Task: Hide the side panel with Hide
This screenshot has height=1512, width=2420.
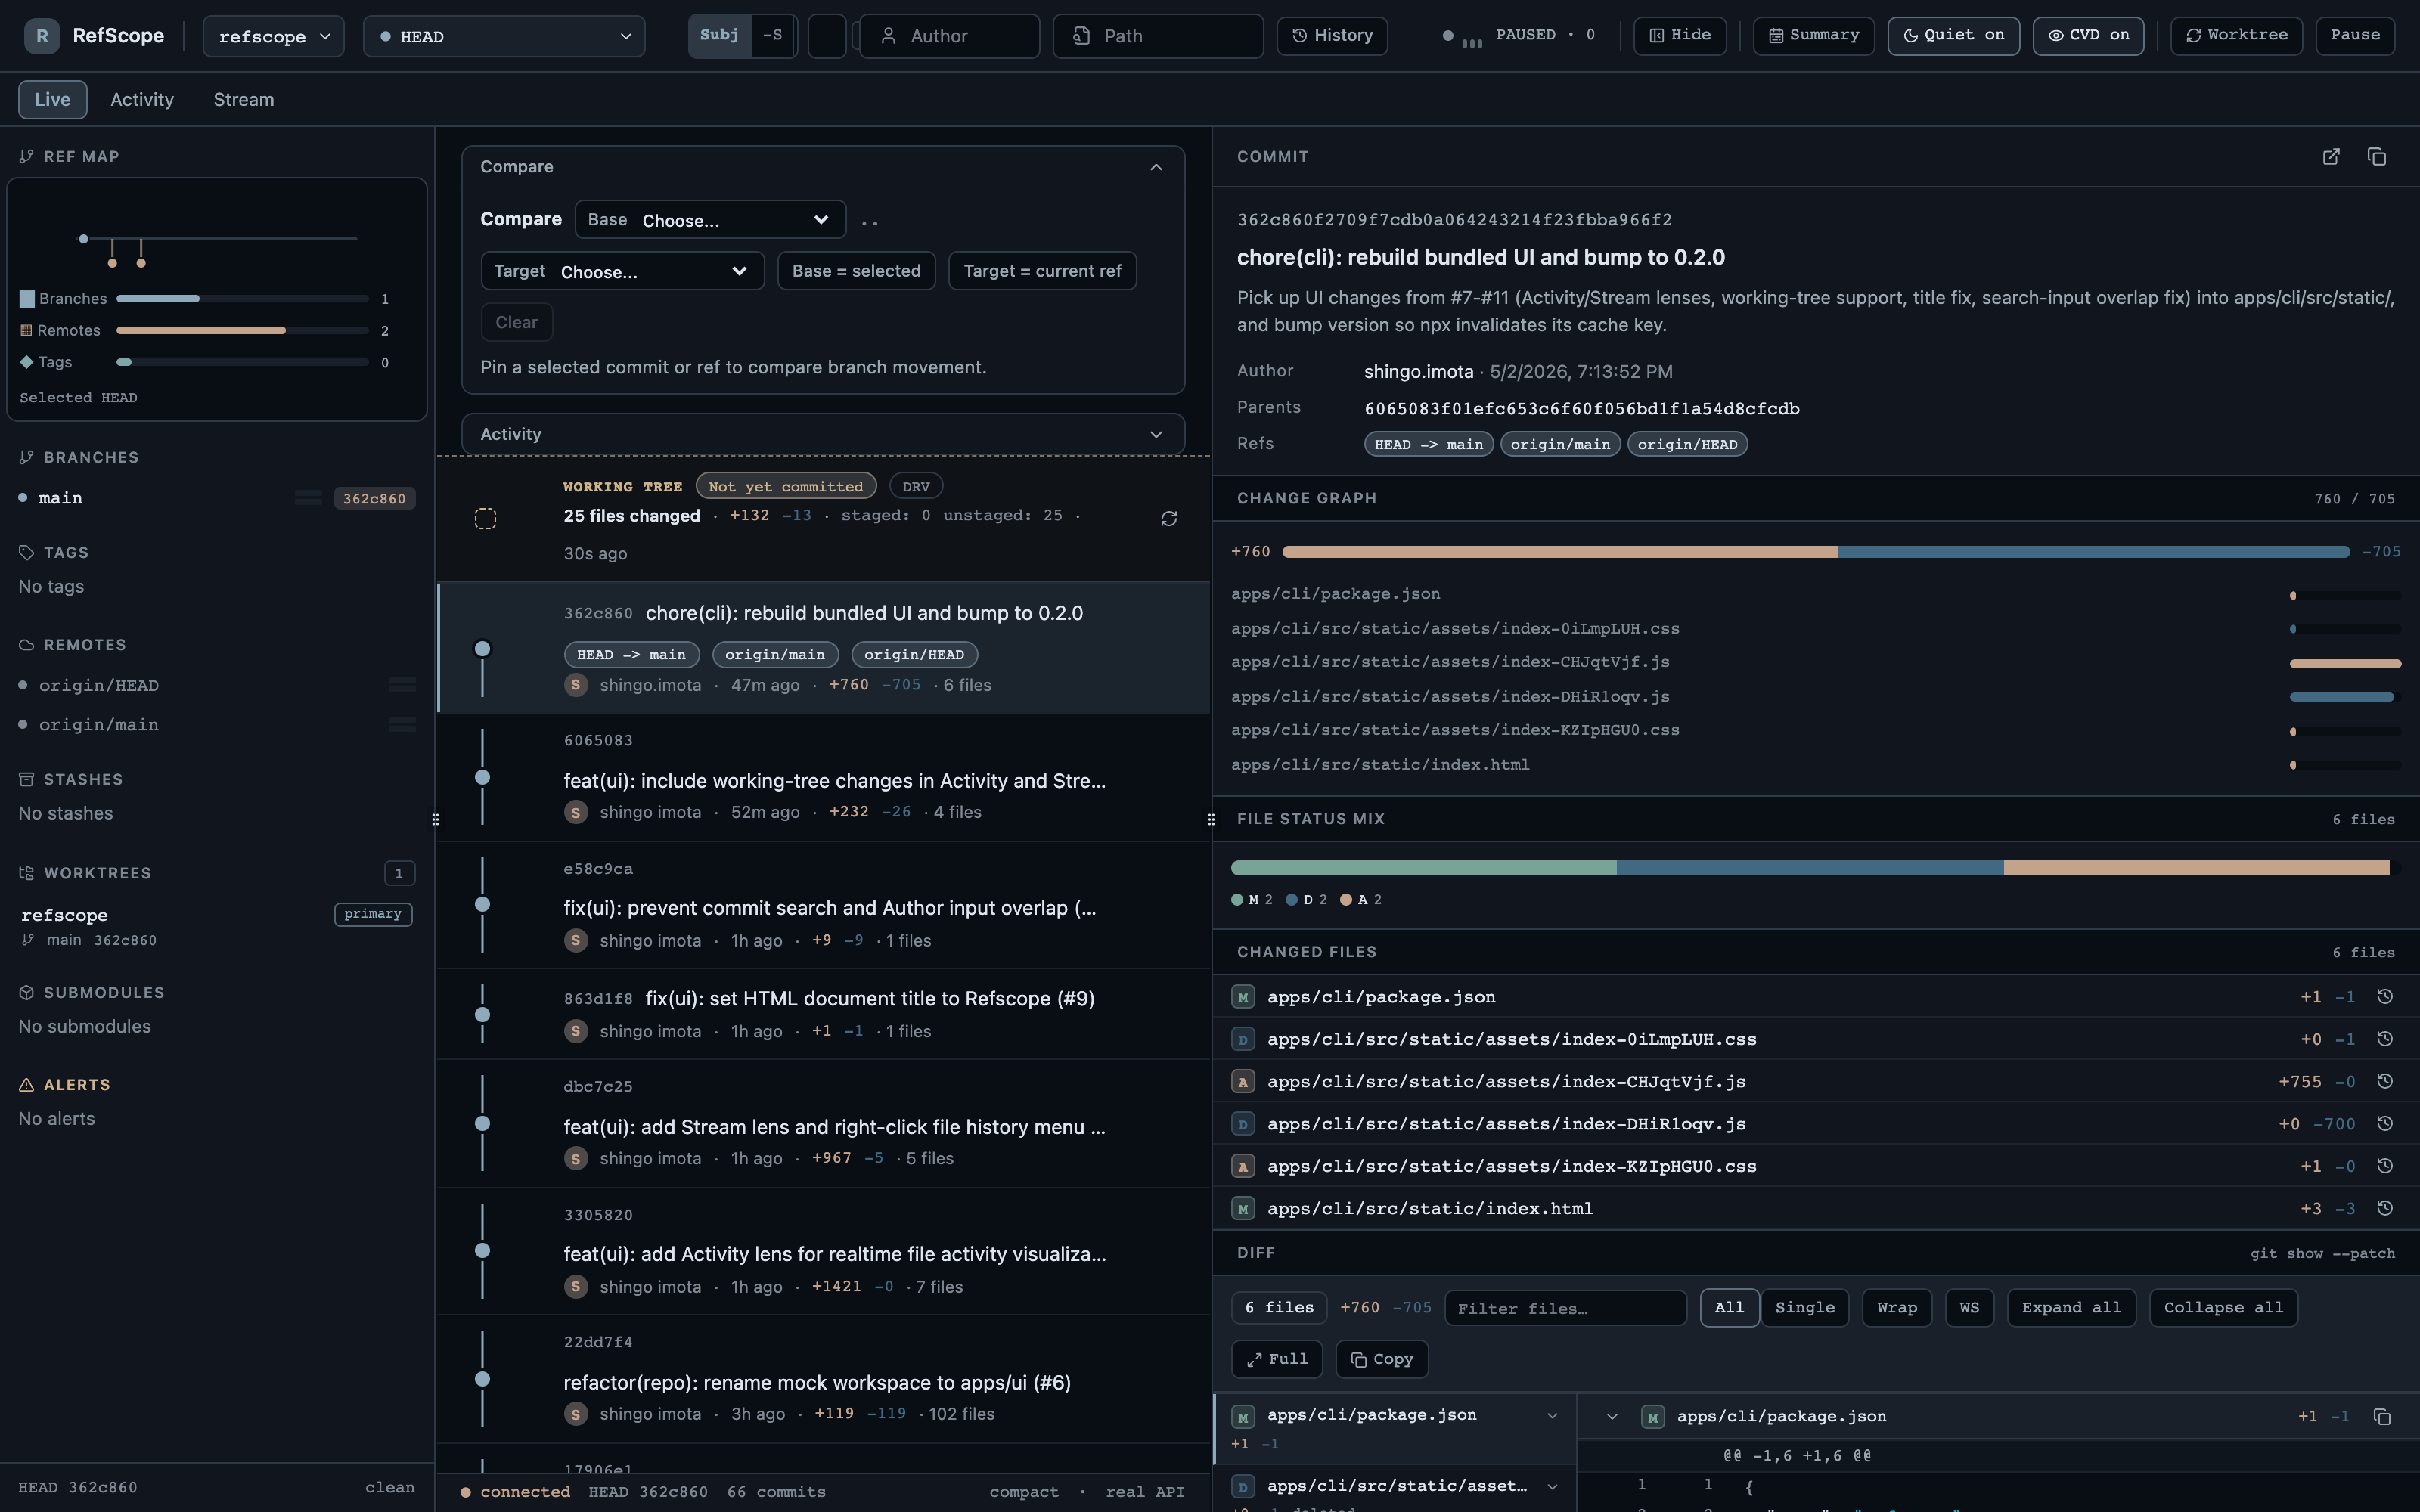Action: click(x=1680, y=35)
